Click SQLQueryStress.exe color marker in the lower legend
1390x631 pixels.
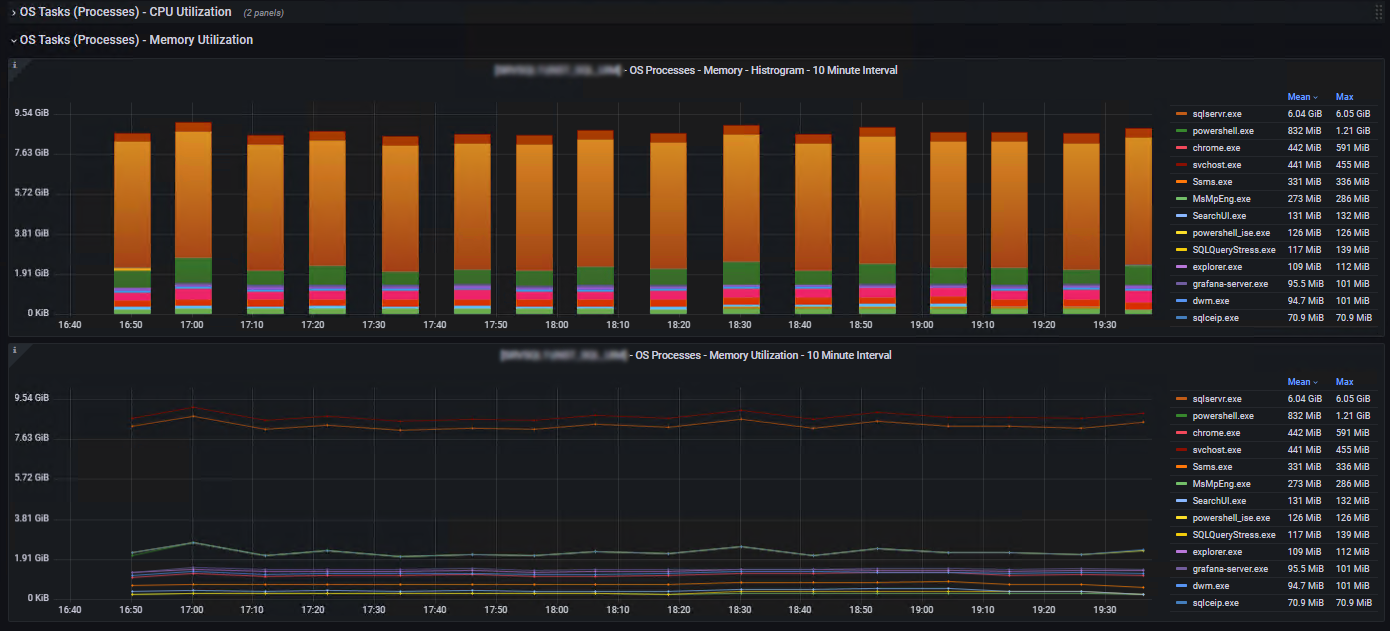pos(1181,535)
